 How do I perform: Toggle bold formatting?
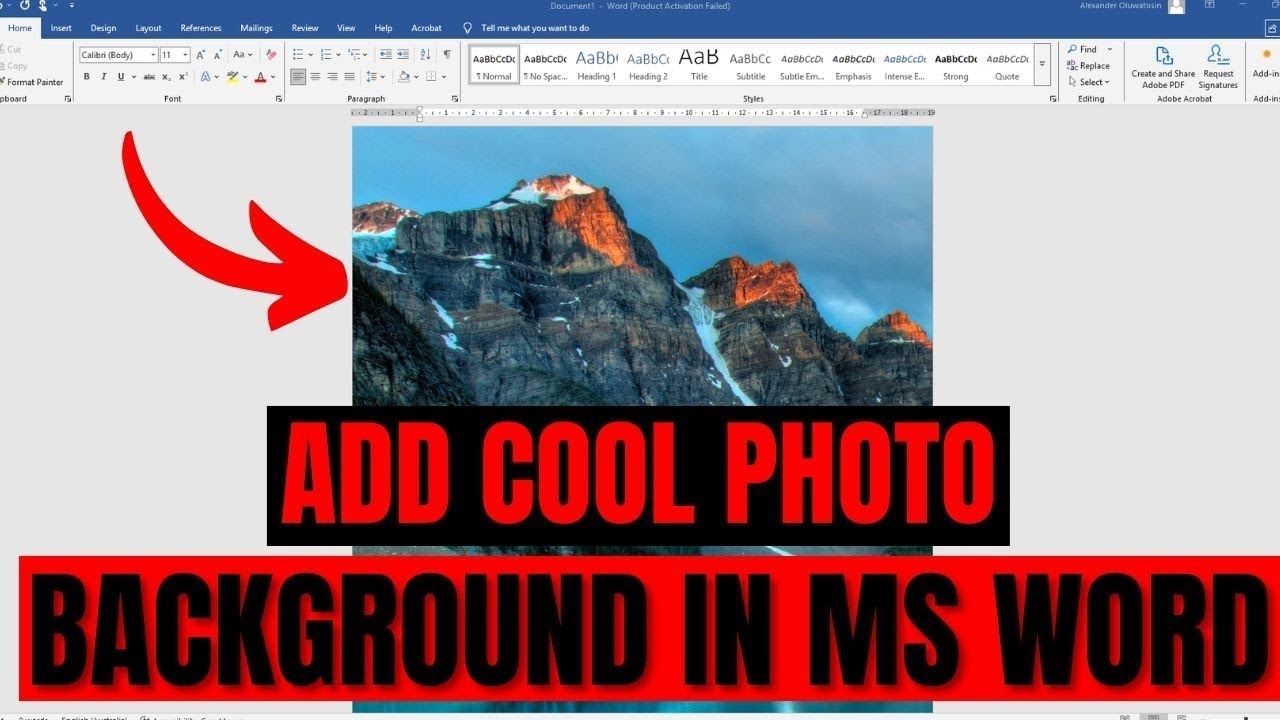pos(87,77)
